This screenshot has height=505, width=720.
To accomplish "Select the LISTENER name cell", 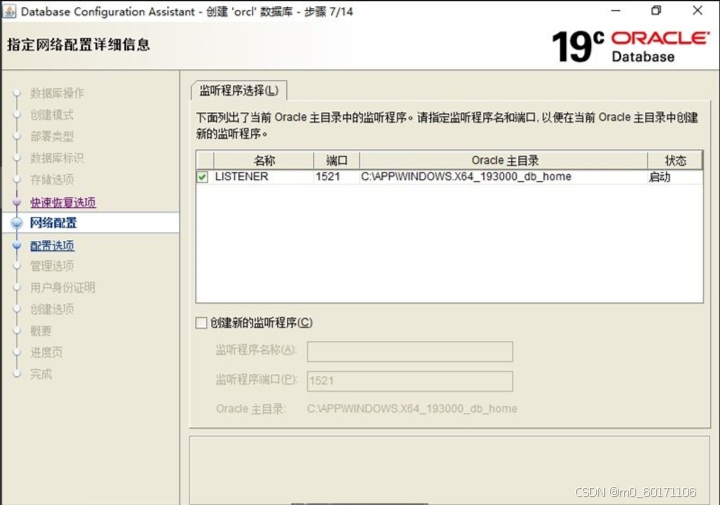I will click(x=264, y=177).
